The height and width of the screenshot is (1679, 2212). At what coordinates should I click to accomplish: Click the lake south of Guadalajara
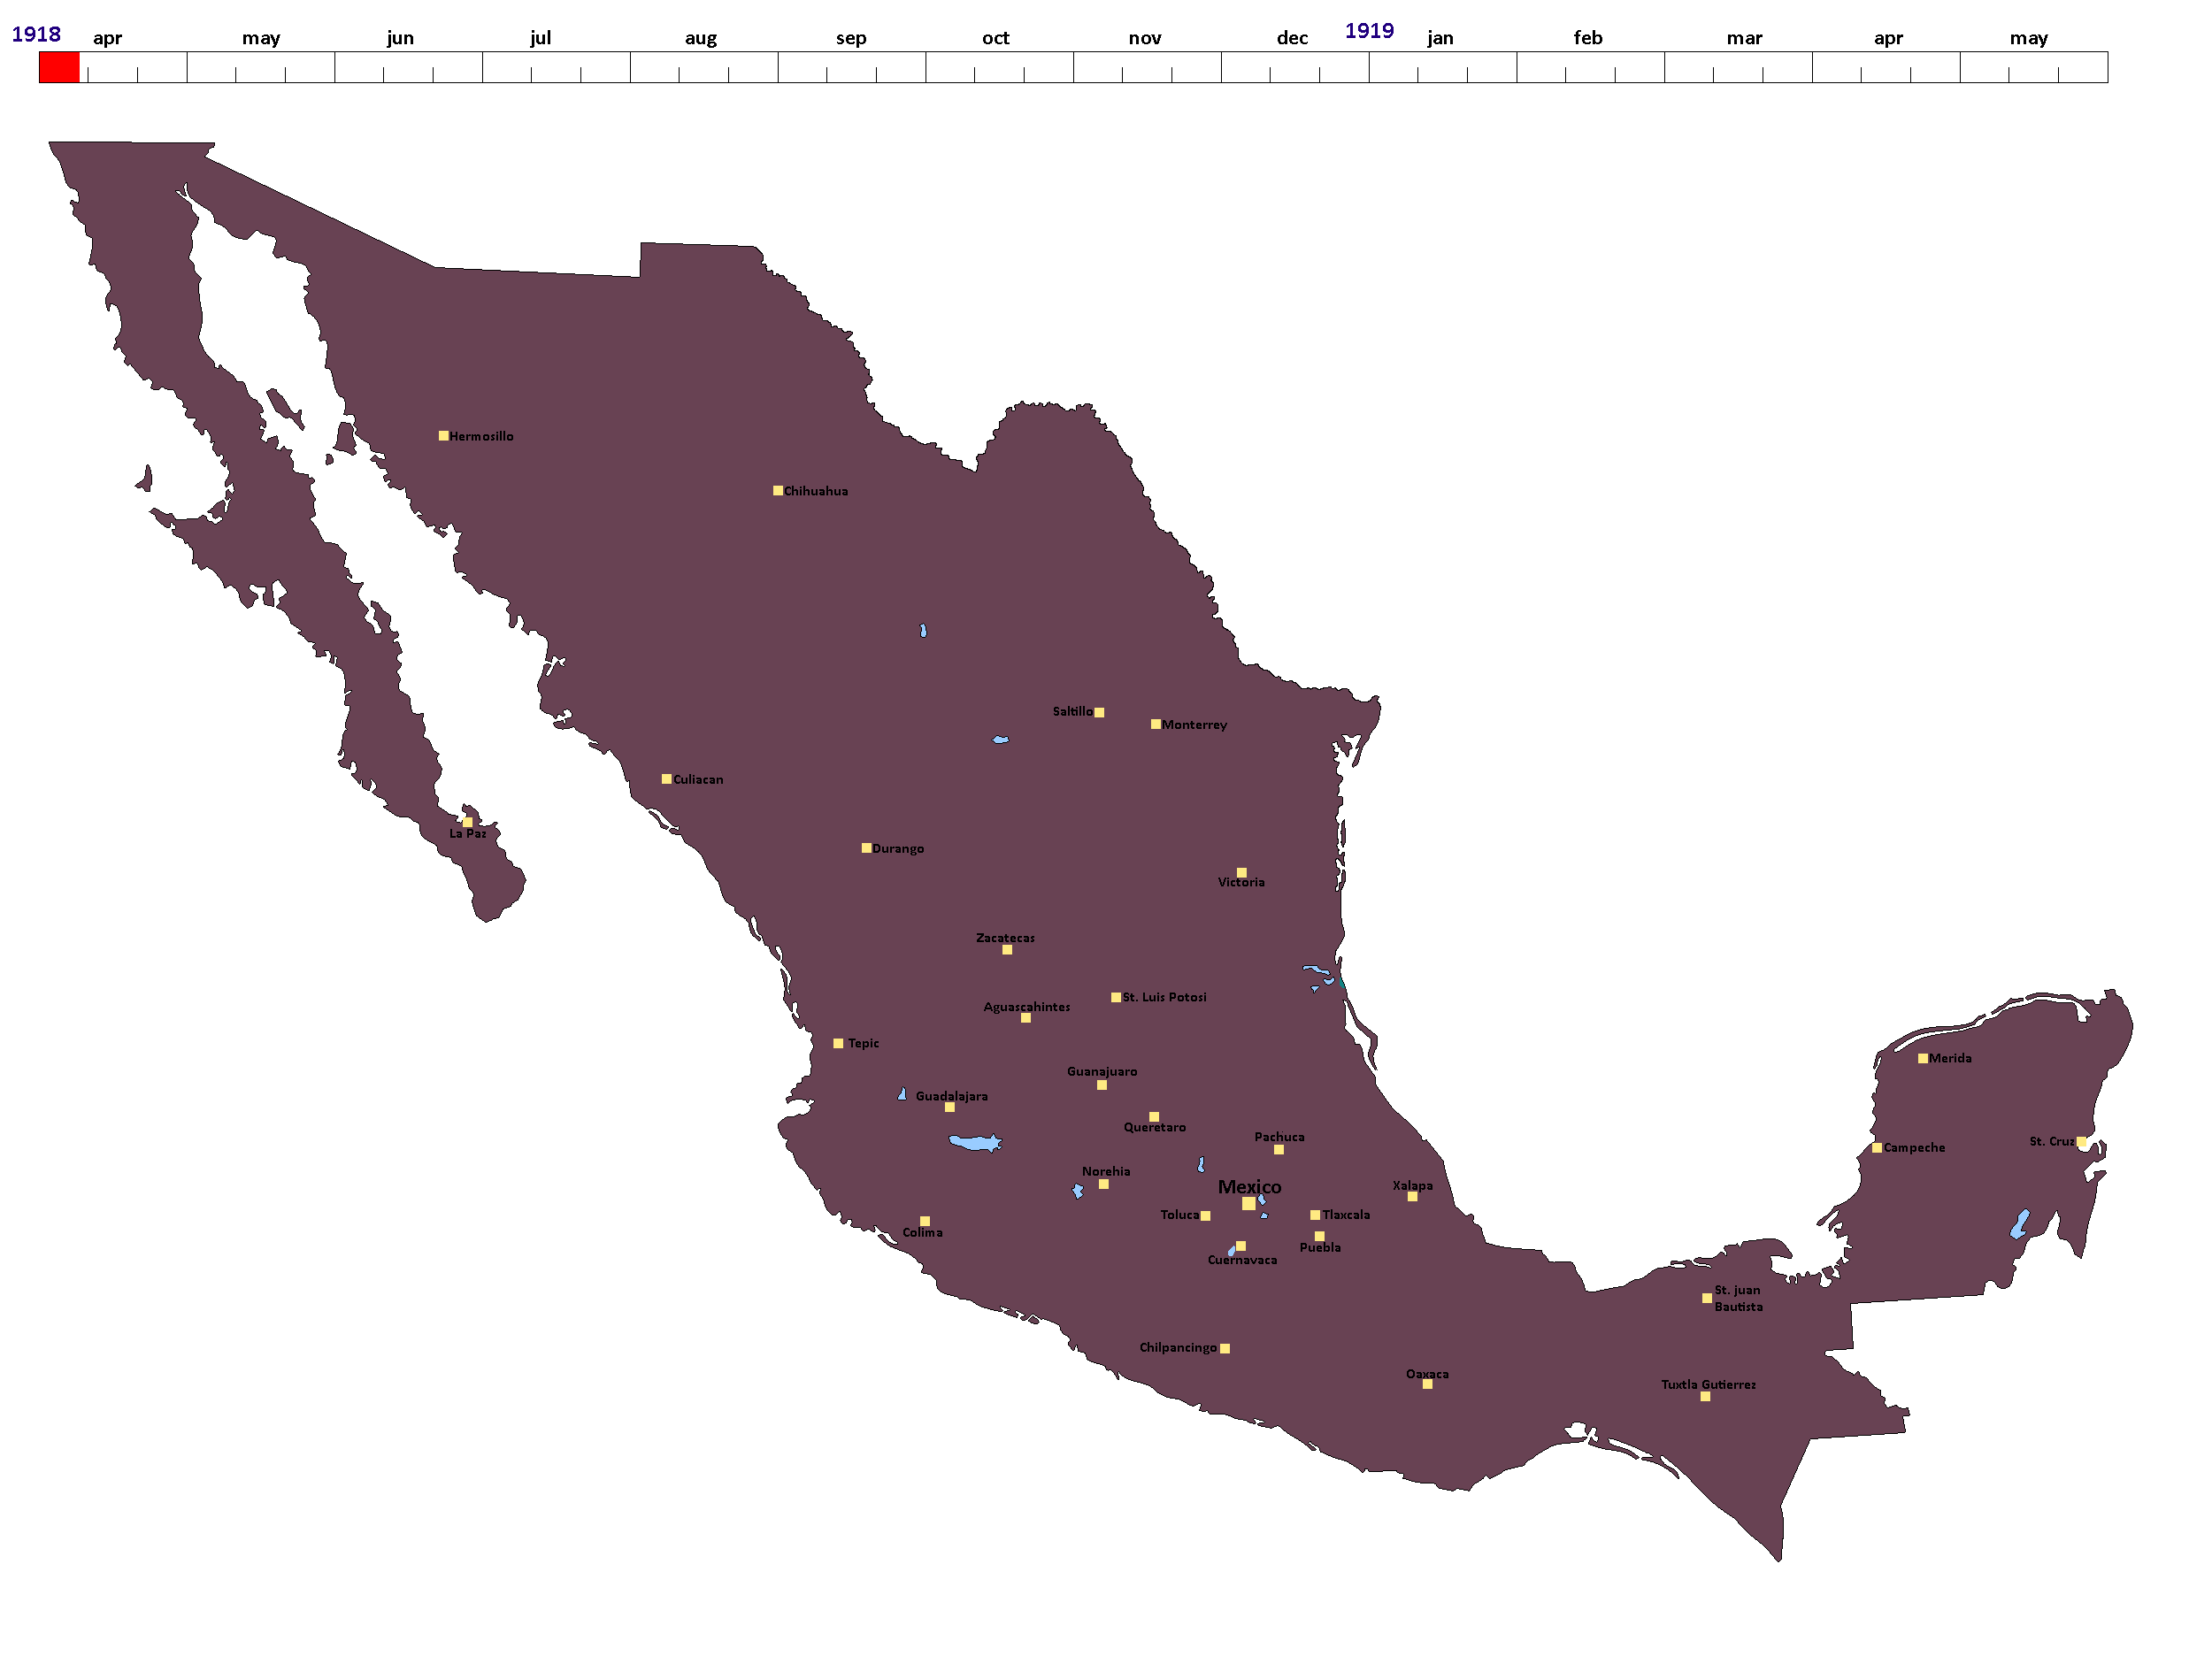973,1142
